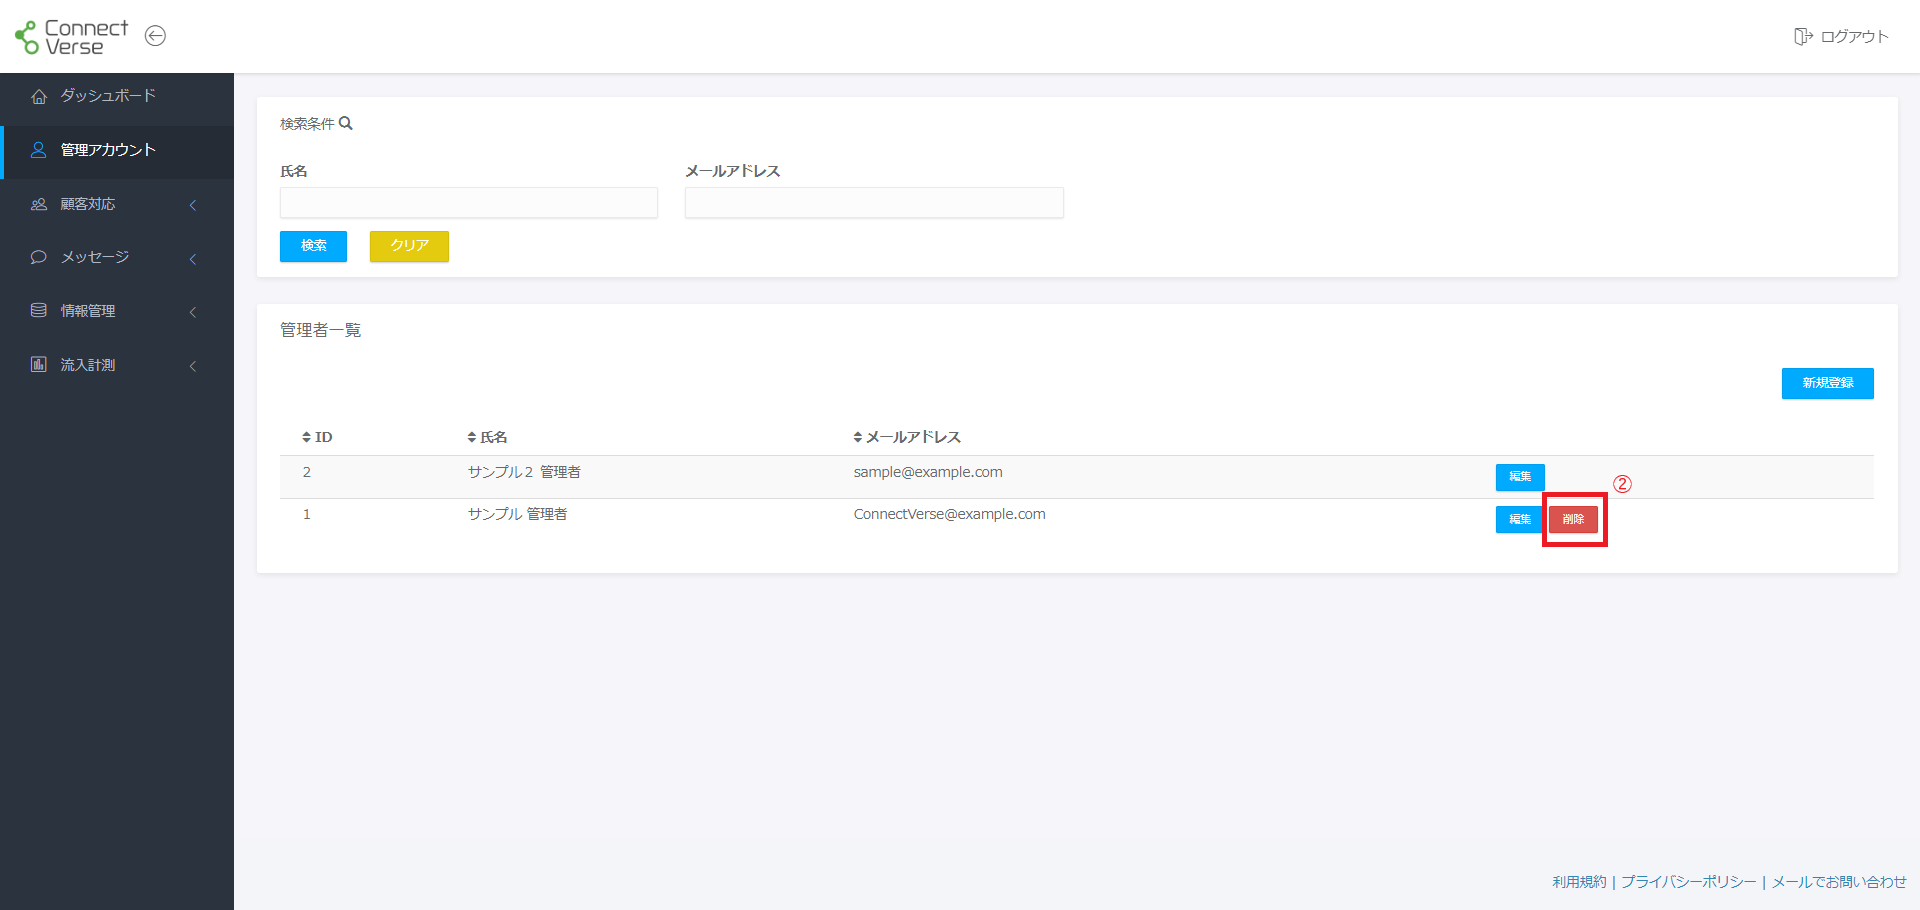Click the 管理アカウント user icon

coord(39,150)
